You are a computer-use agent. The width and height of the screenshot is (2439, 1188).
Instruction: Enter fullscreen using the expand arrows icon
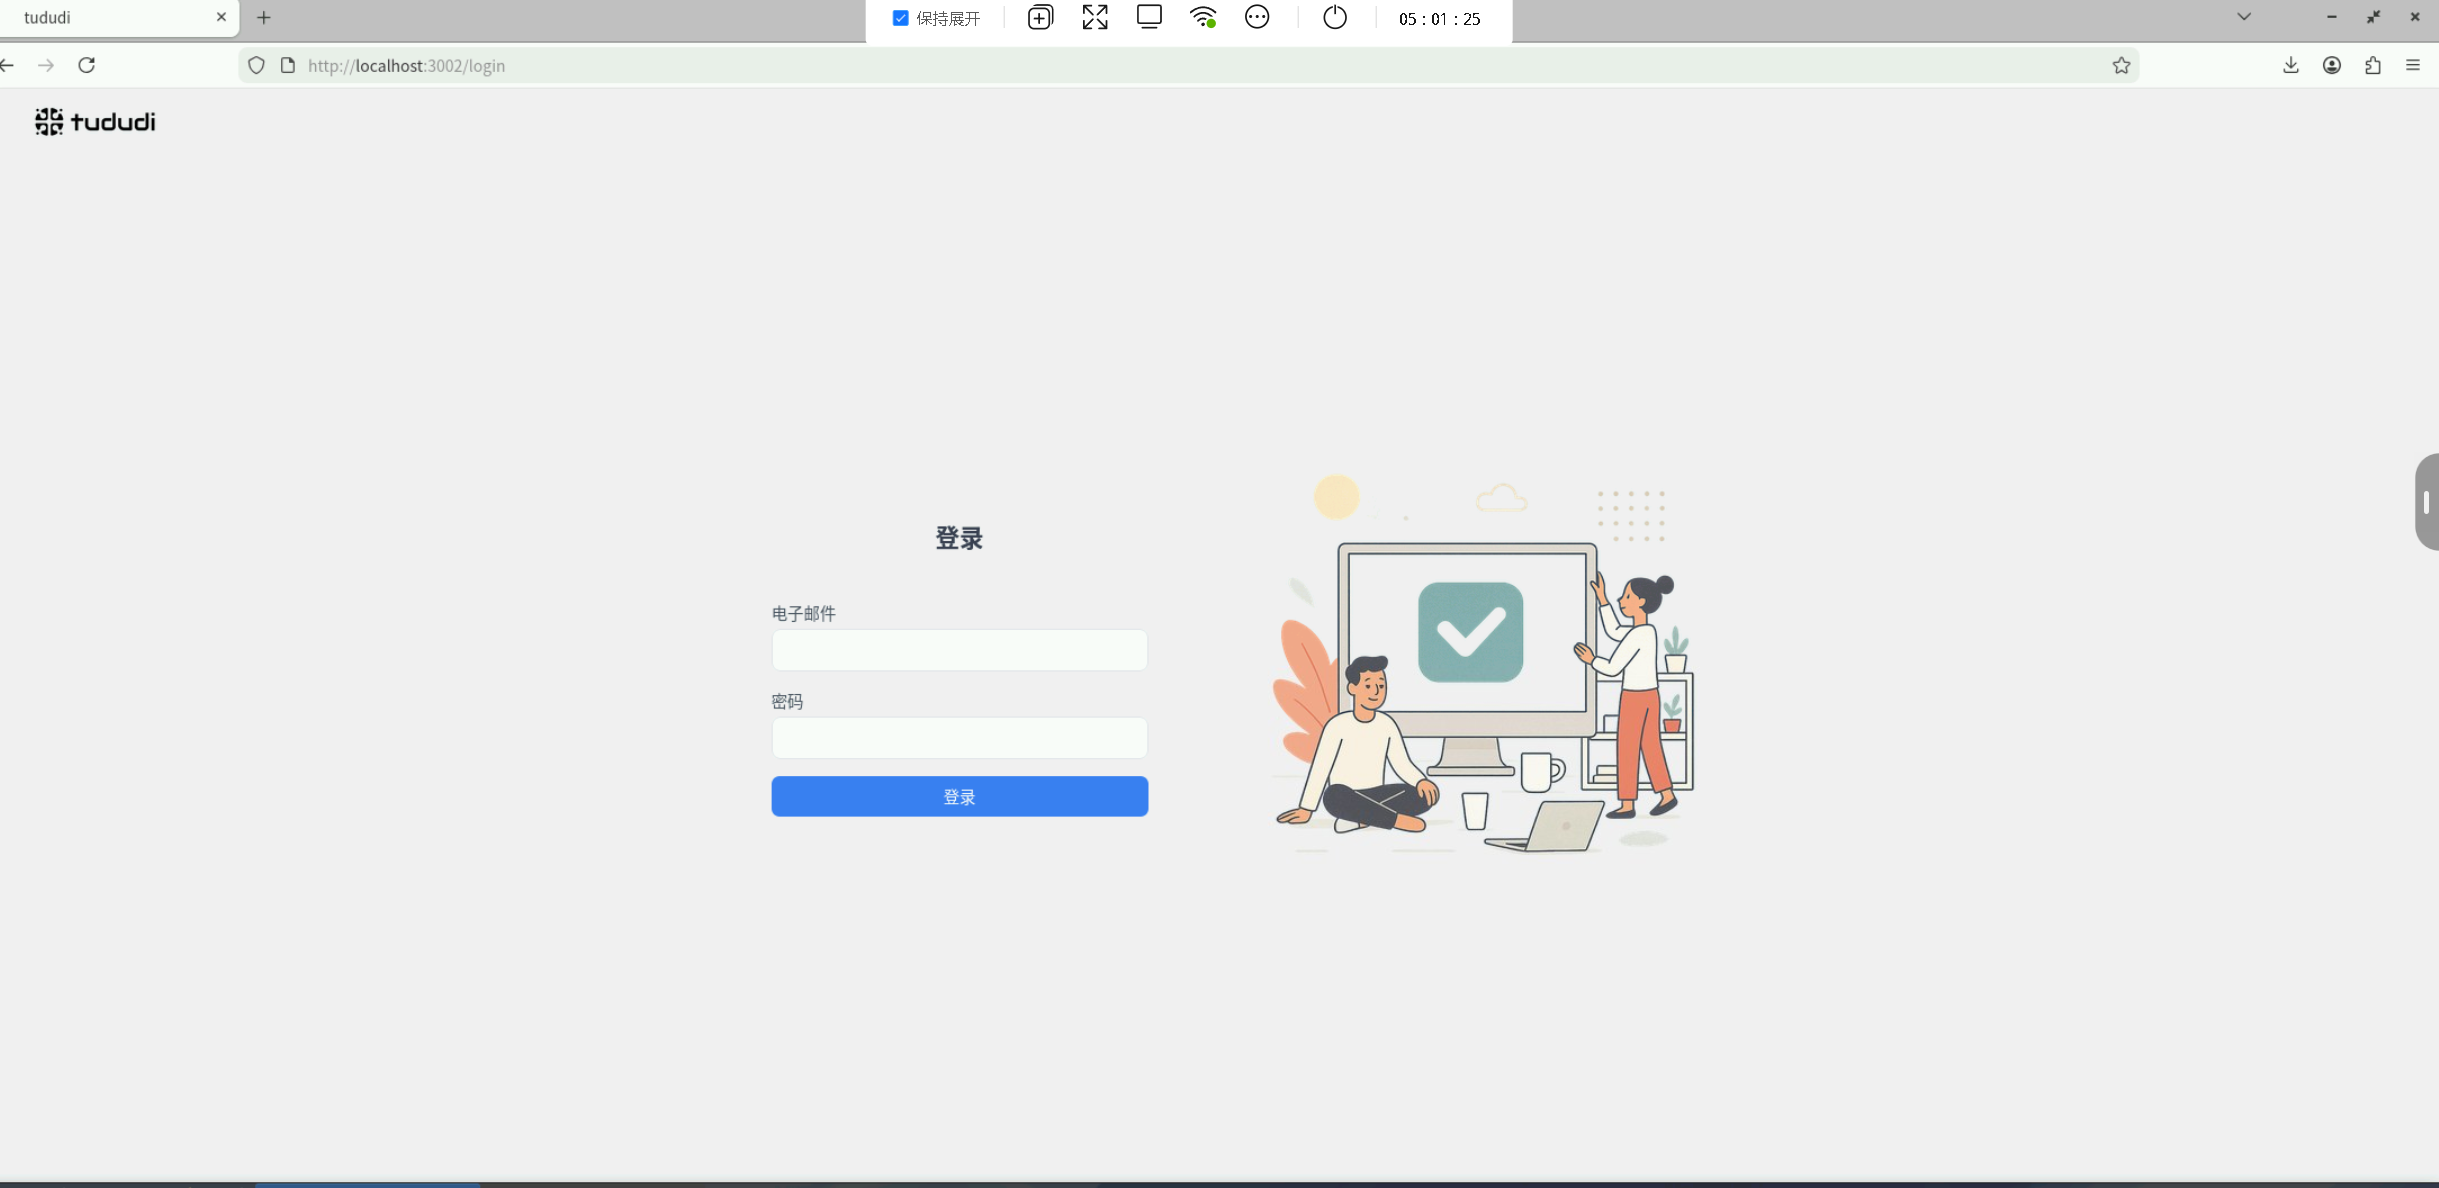click(1093, 17)
